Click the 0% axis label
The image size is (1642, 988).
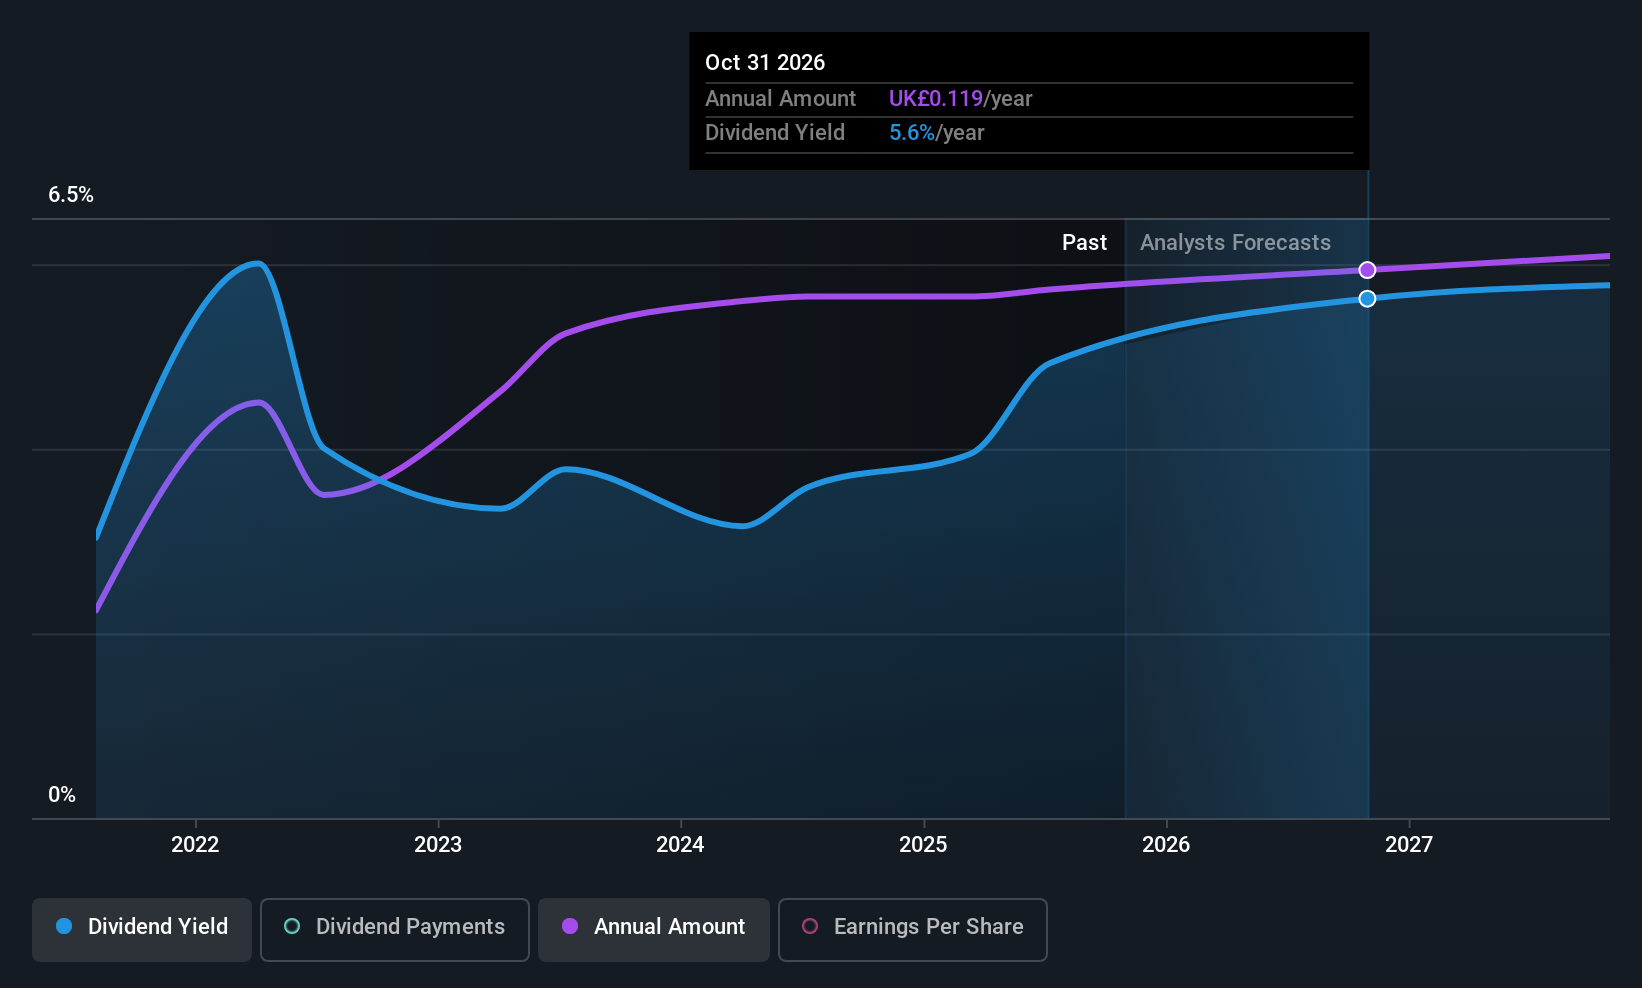click(61, 794)
